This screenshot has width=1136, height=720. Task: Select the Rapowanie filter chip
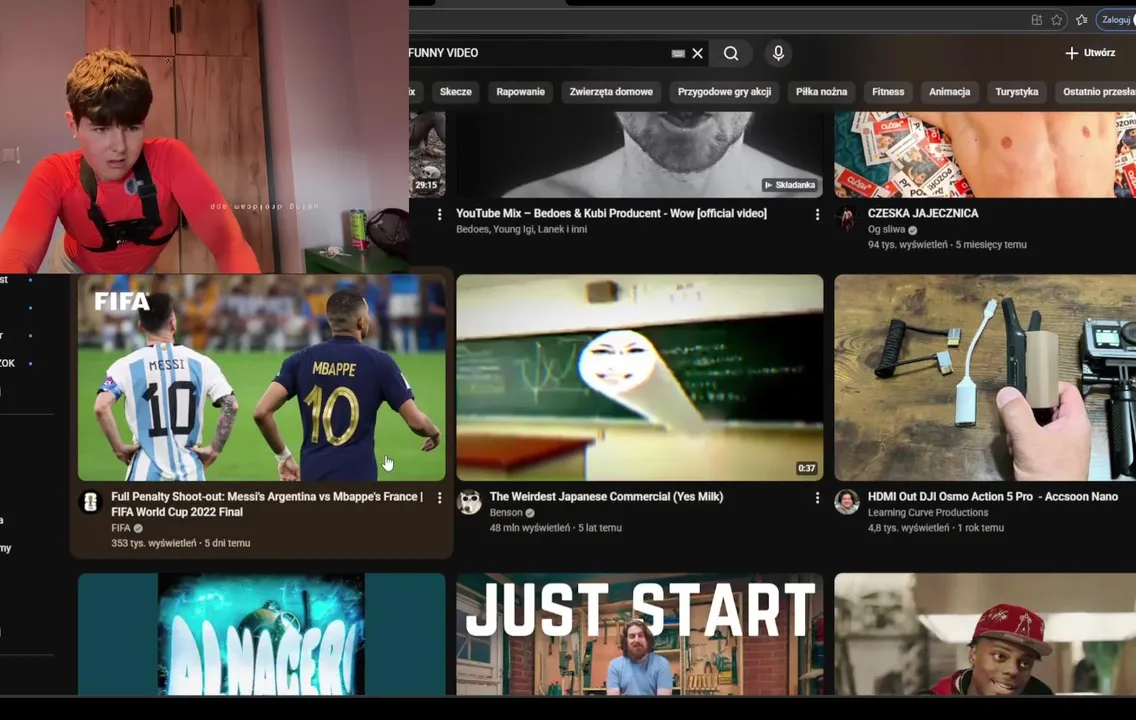point(520,91)
